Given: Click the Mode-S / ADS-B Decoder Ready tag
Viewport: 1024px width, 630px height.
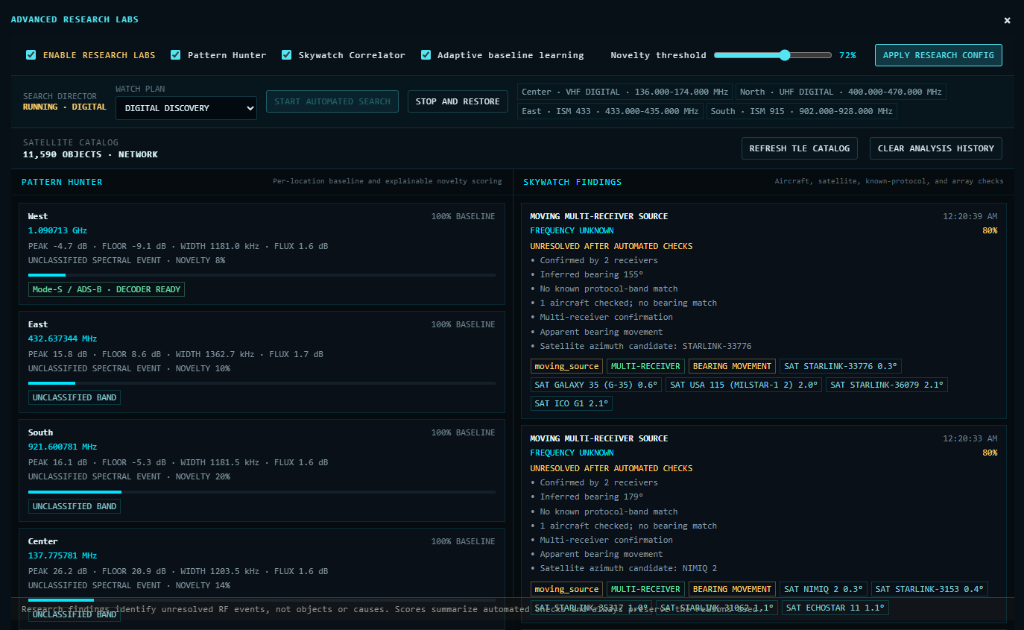Looking at the screenshot, I should click(x=106, y=289).
